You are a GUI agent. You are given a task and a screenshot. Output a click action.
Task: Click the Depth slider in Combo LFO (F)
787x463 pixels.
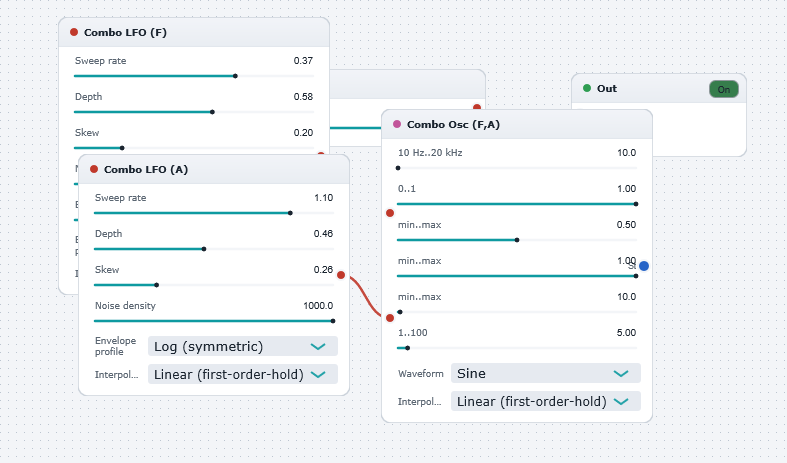[194, 112]
